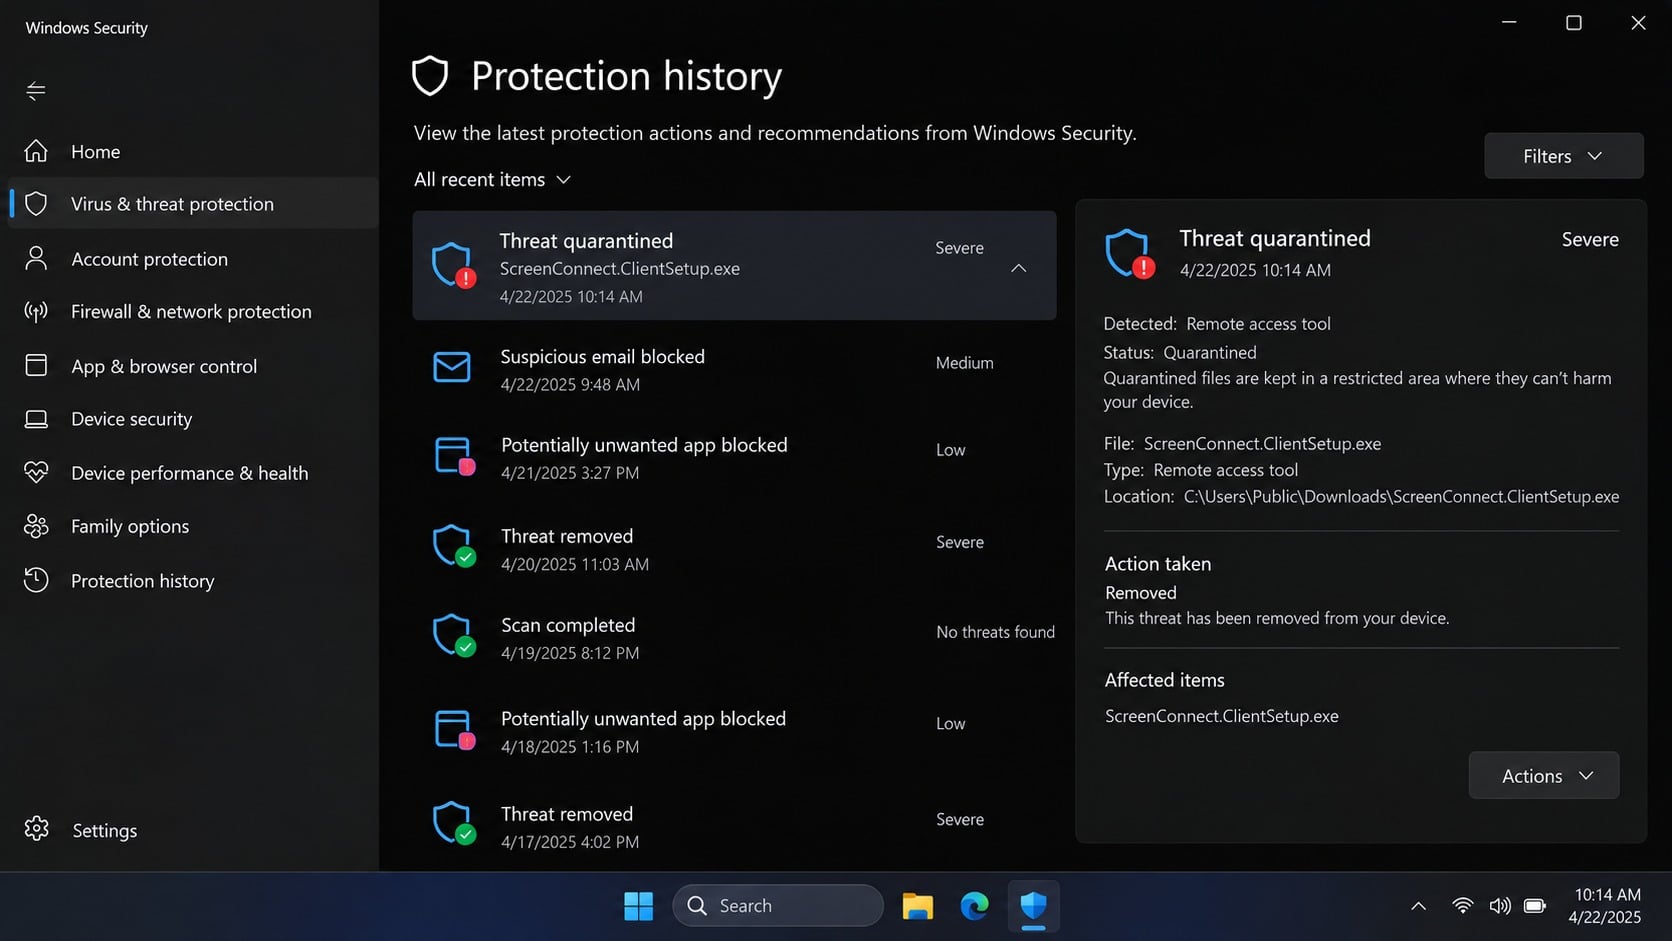Show hidden icons tray chevron
The height and width of the screenshot is (941, 1672).
[x=1418, y=906]
